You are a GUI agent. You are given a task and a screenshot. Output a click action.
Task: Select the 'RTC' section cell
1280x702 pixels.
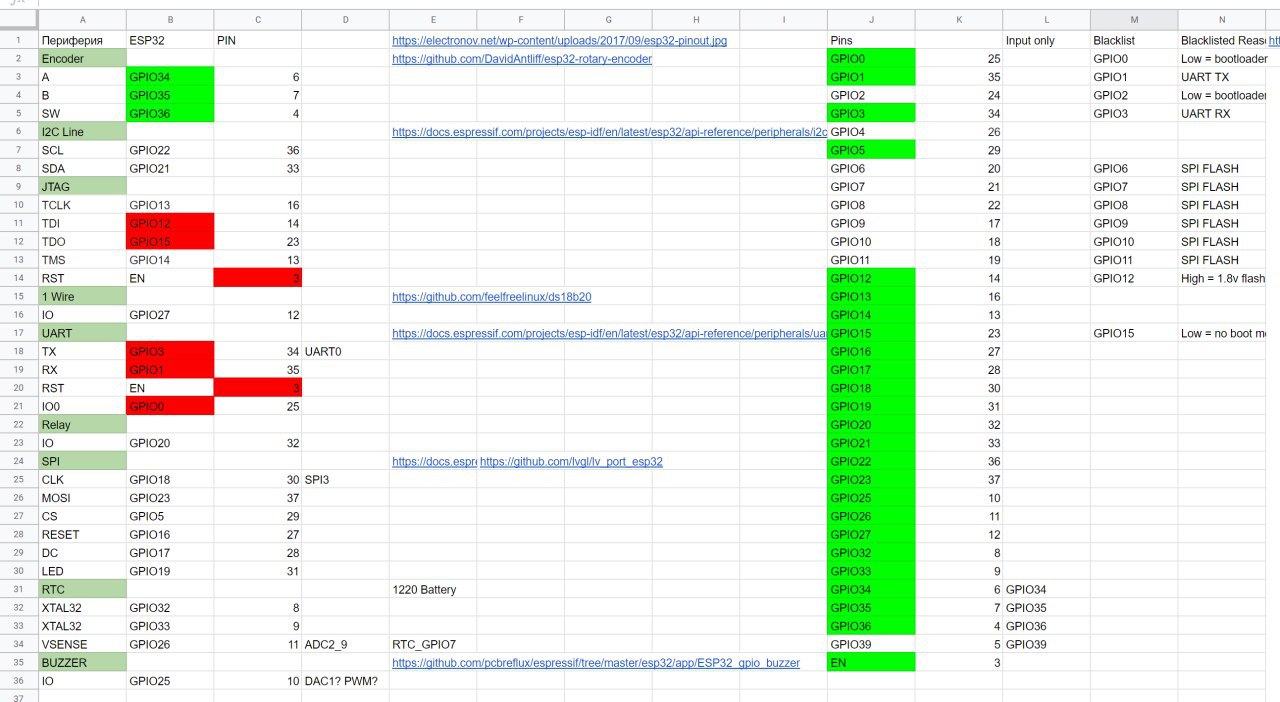(82, 590)
